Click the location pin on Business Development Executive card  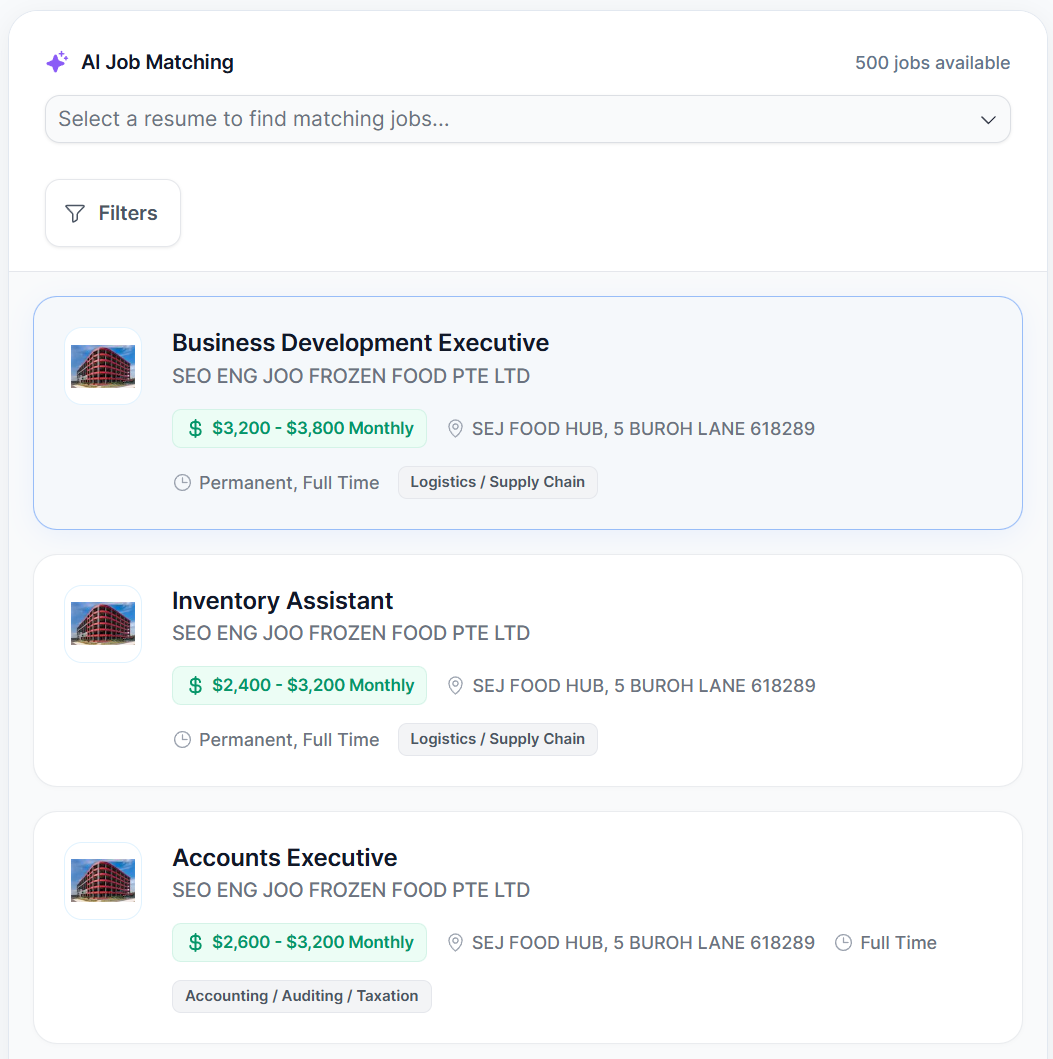pyautogui.click(x=455, y=428)
